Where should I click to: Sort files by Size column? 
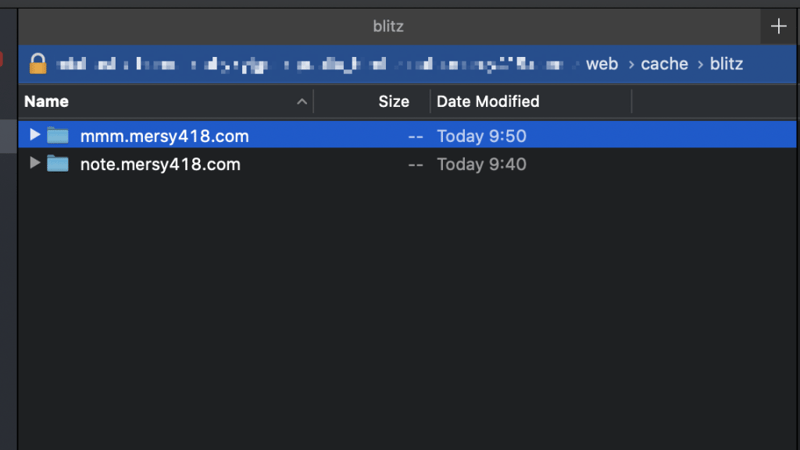pos(393,101)
